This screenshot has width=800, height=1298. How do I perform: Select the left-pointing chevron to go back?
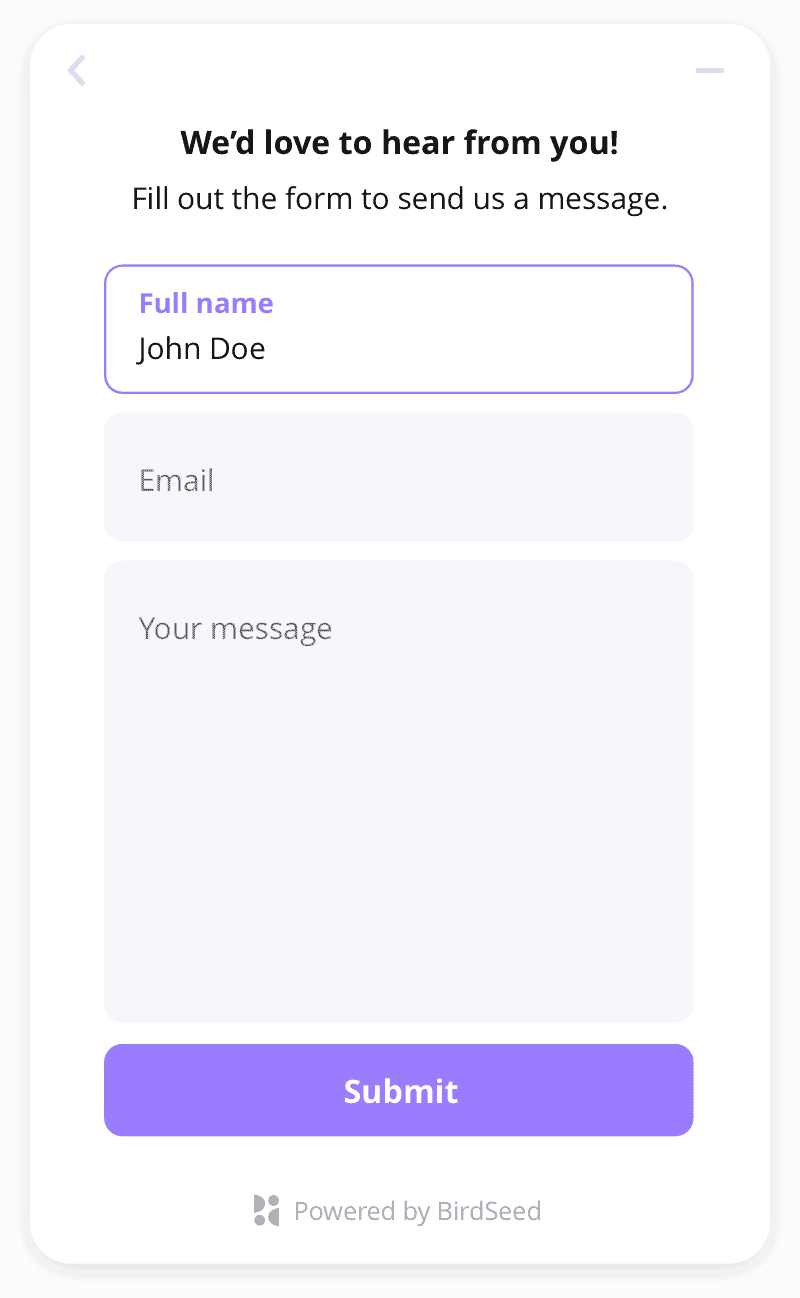click(75, 70)
